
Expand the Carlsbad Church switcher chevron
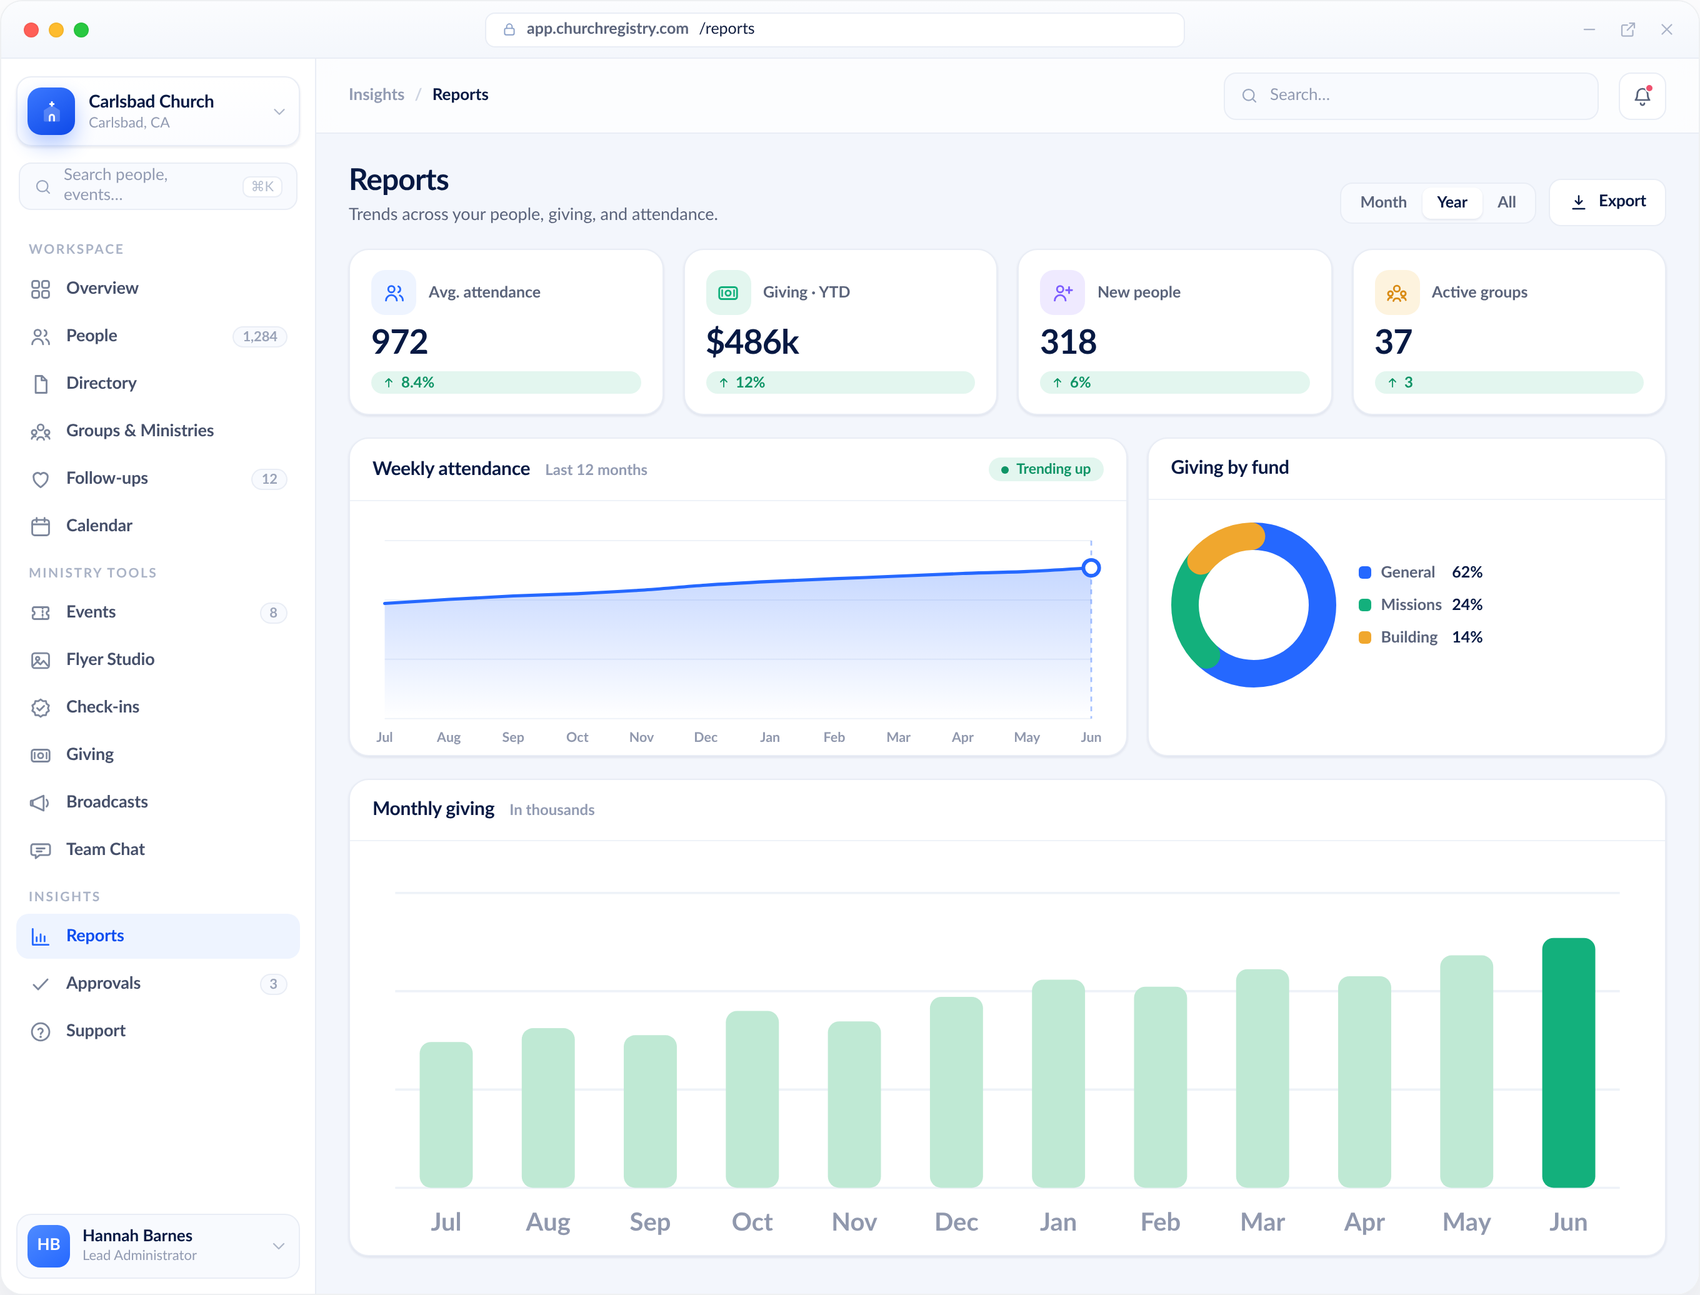(x=279, y=111)
